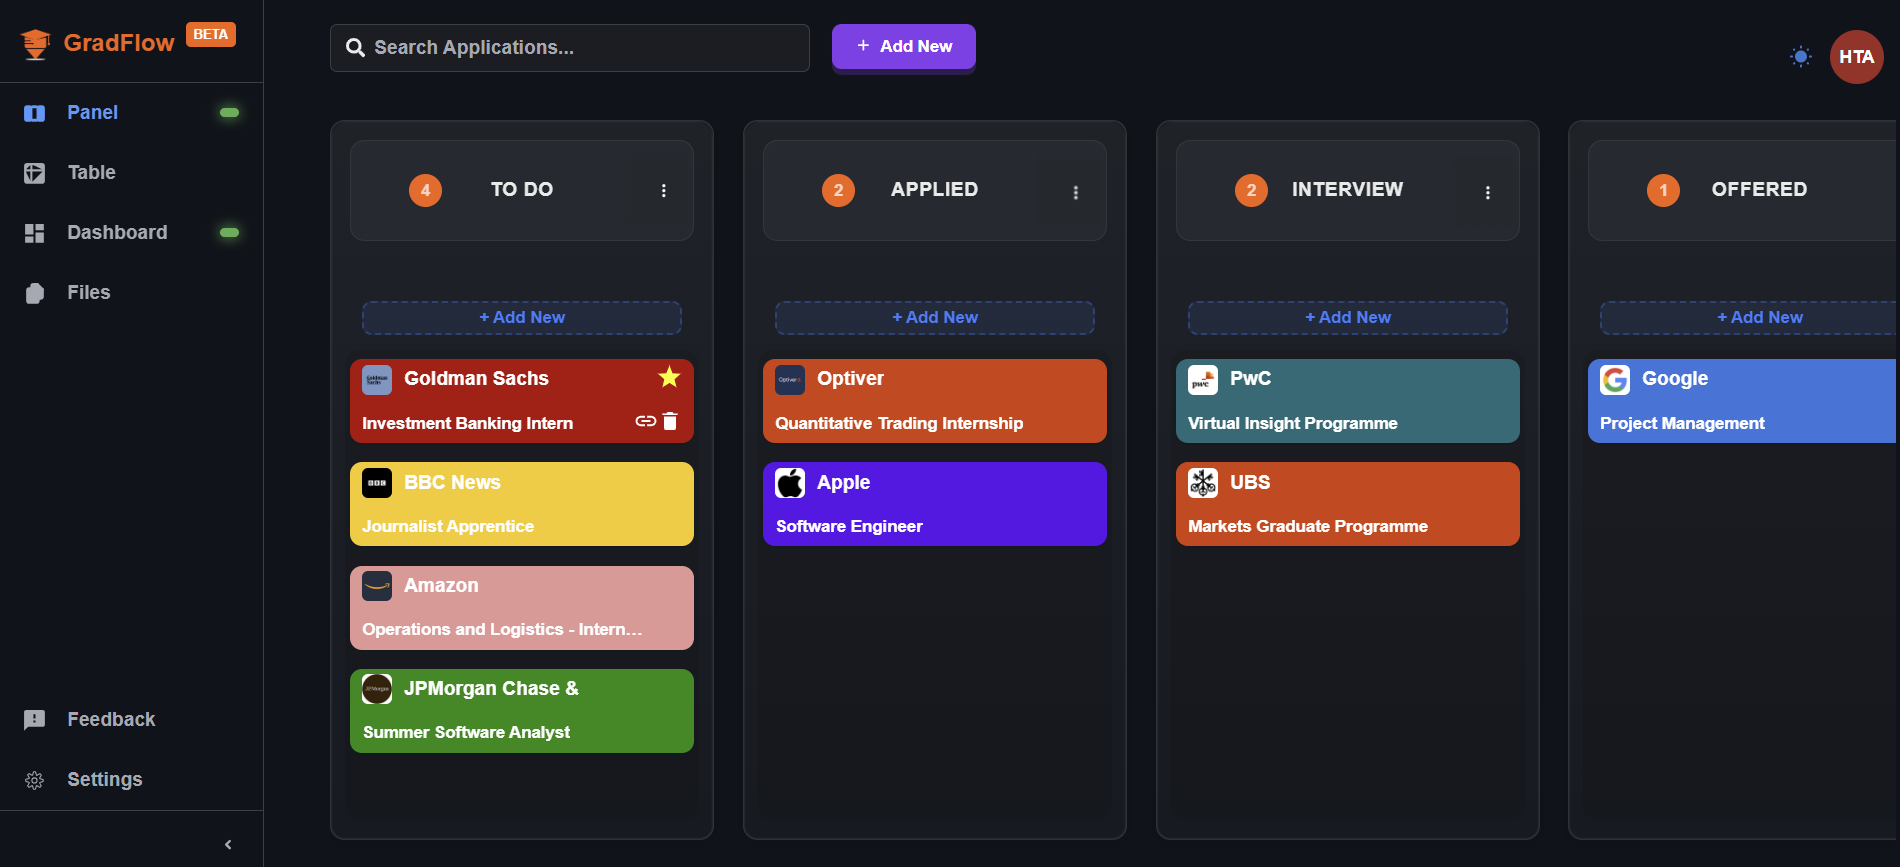Go to Files in the sidebar
Viewport: 1900px width, 867px height.
coord(88,293)
